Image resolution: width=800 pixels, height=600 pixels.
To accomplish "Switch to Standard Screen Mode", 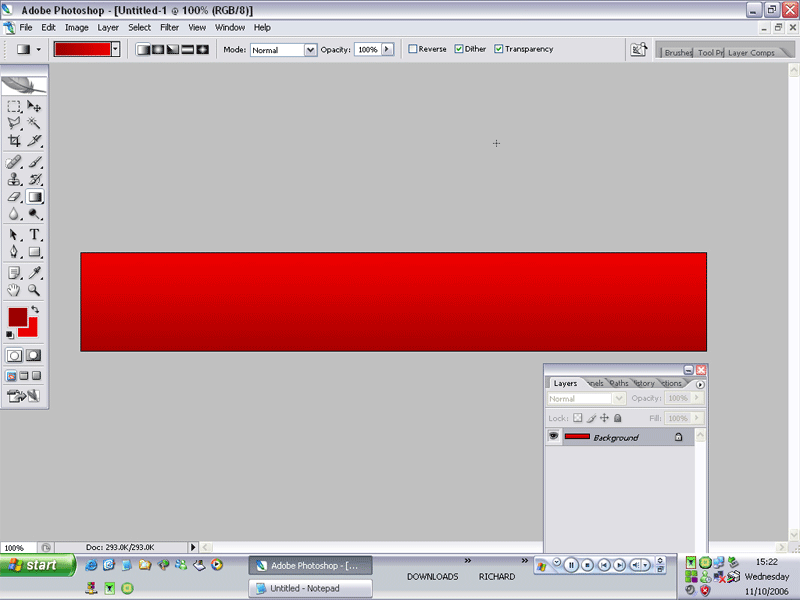I will pyautogui.click(x=11, y=376).
